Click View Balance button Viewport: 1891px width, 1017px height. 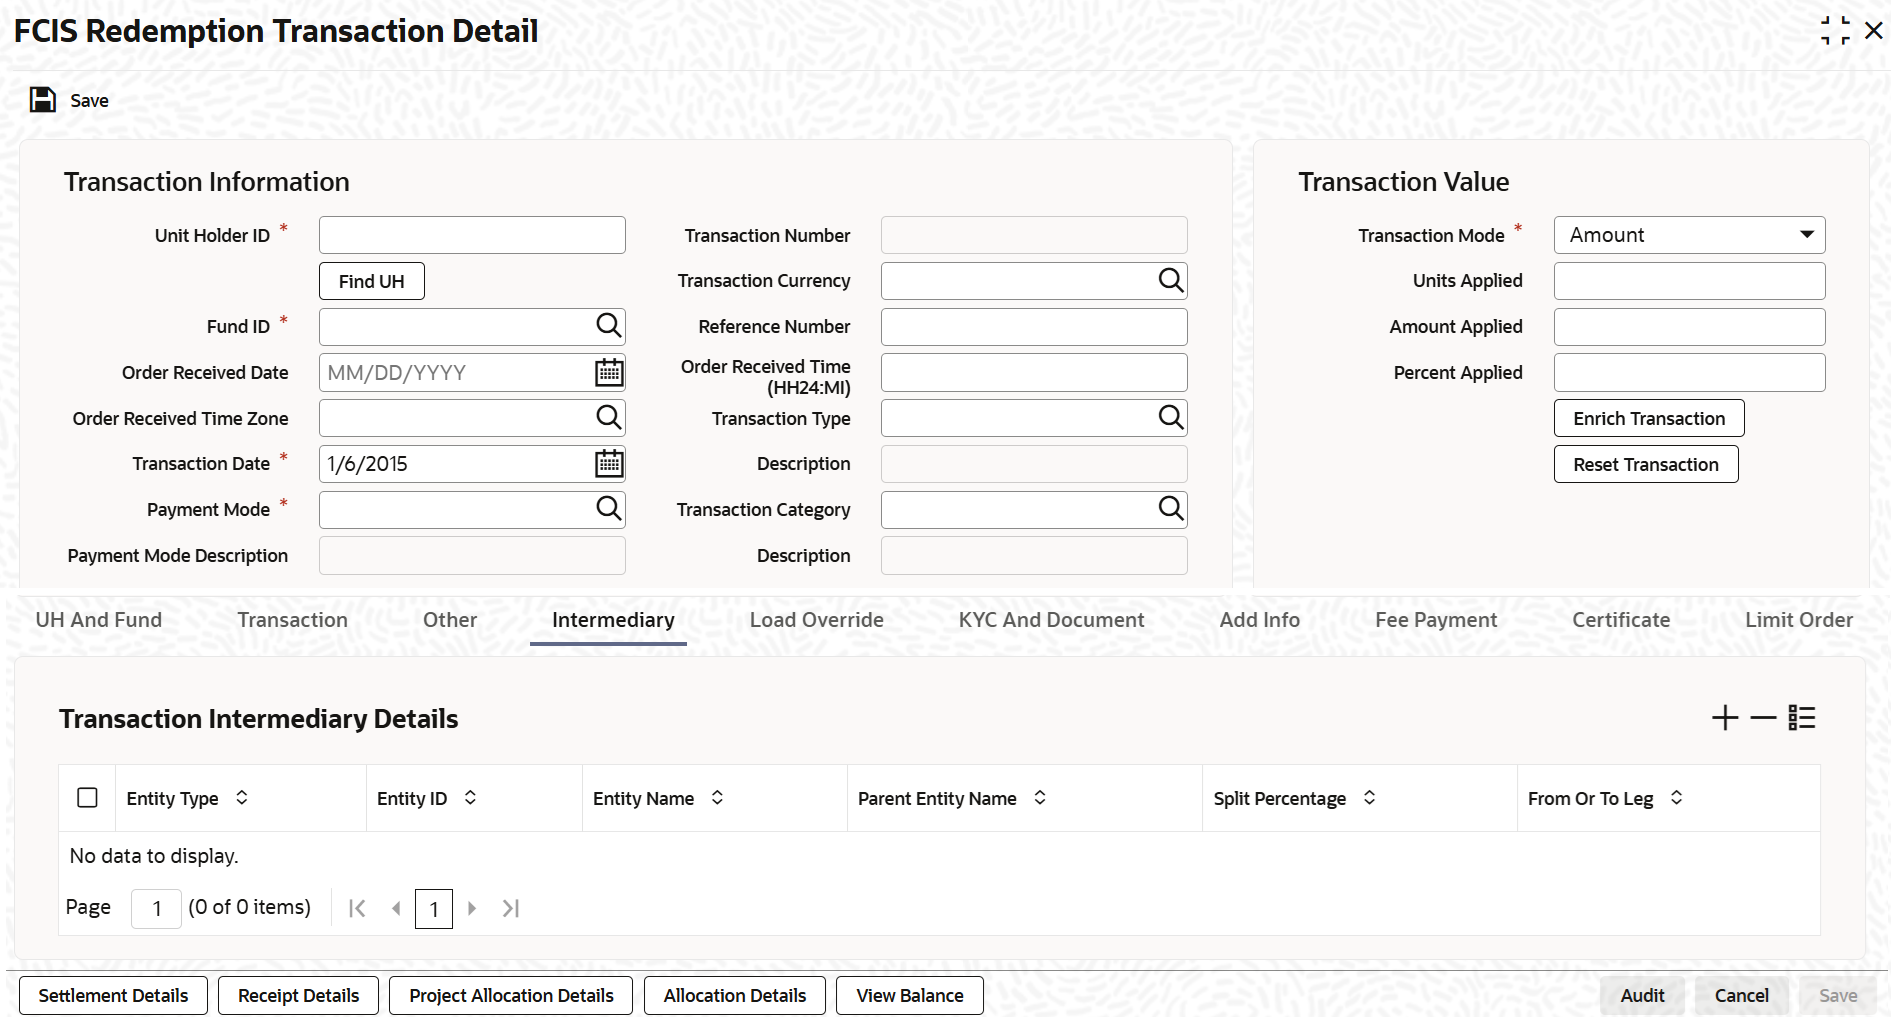(x=910, y=995)
